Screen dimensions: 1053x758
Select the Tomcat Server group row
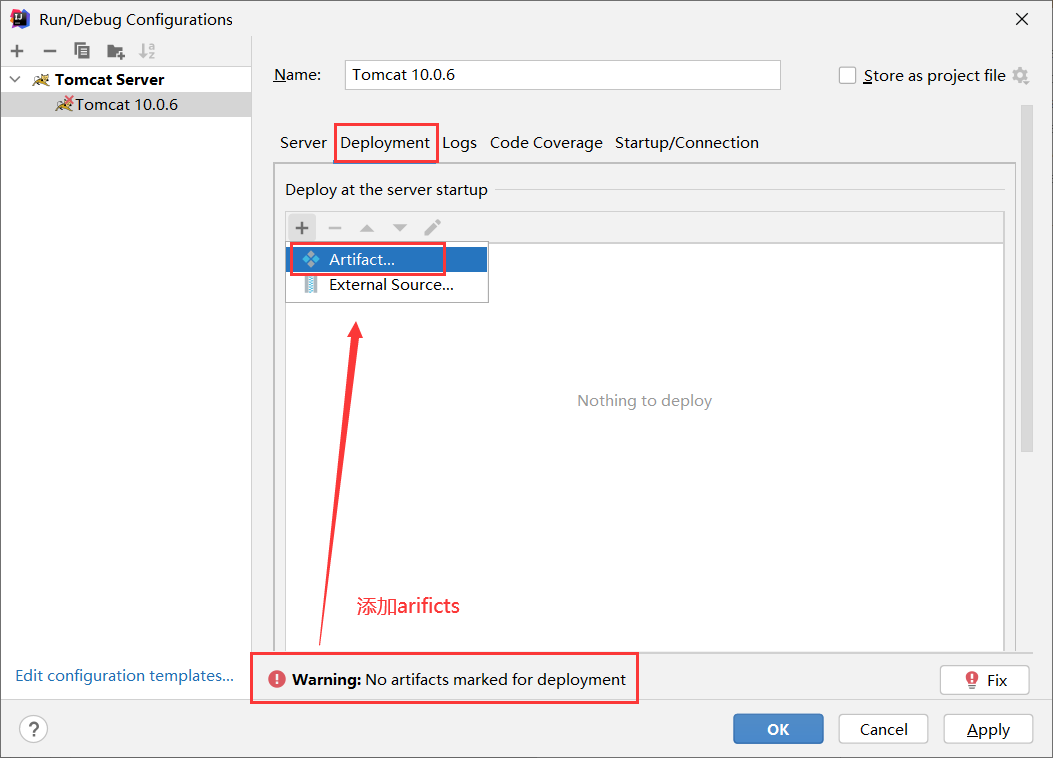pos(126,79)
